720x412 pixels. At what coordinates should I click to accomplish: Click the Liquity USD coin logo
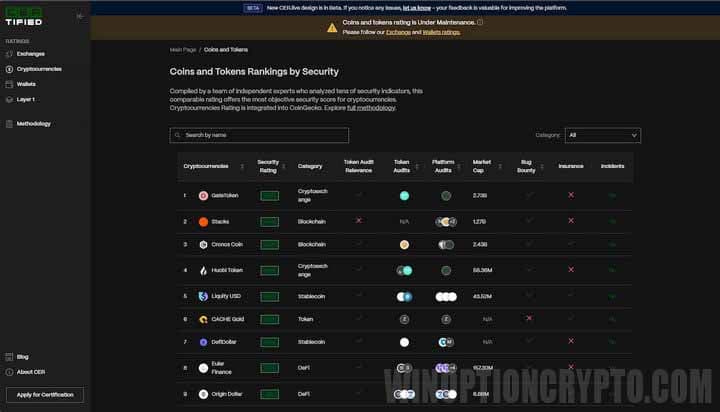click(203, 295)
